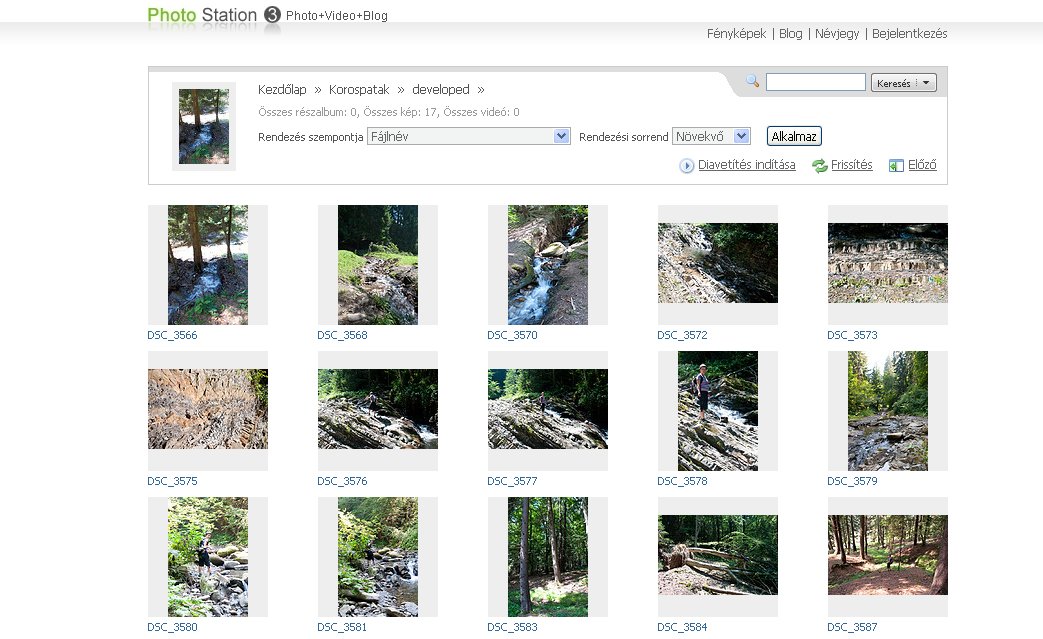Click into the search text field

pos(815,82)
